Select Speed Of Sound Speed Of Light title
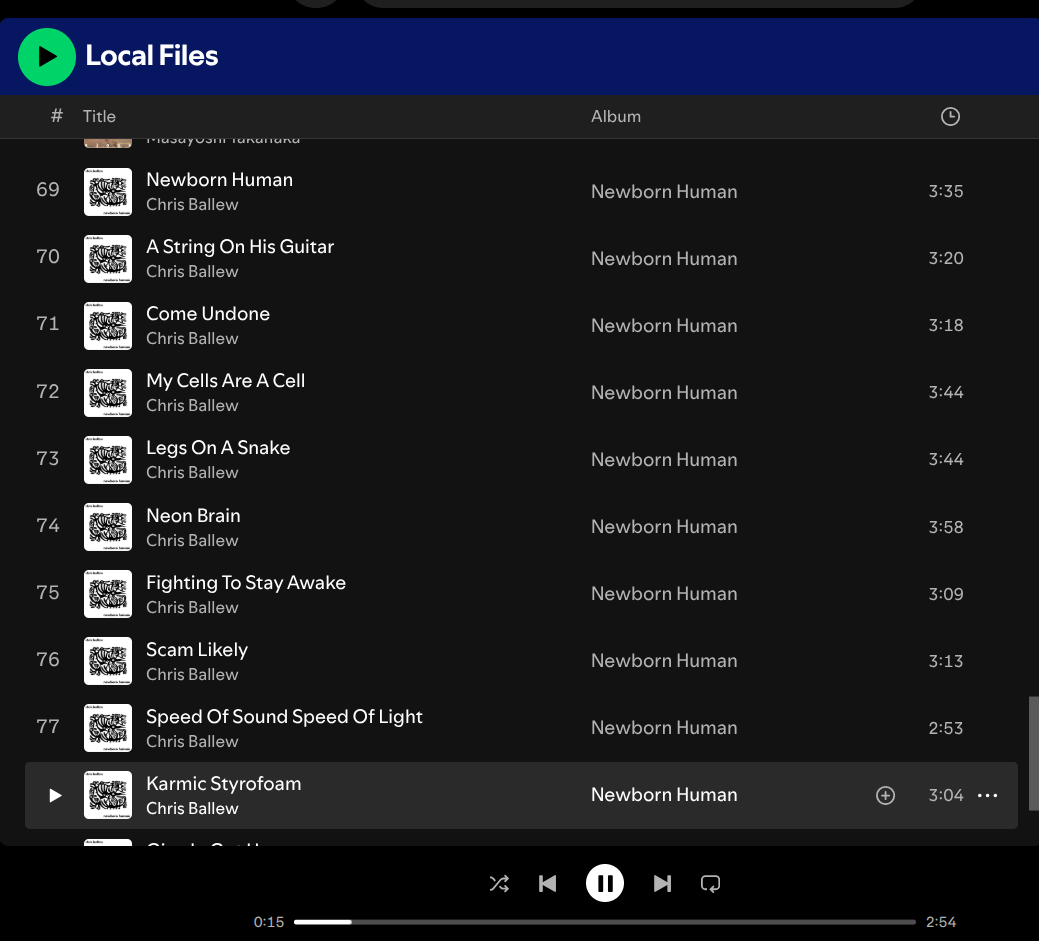 click(284, 716)
